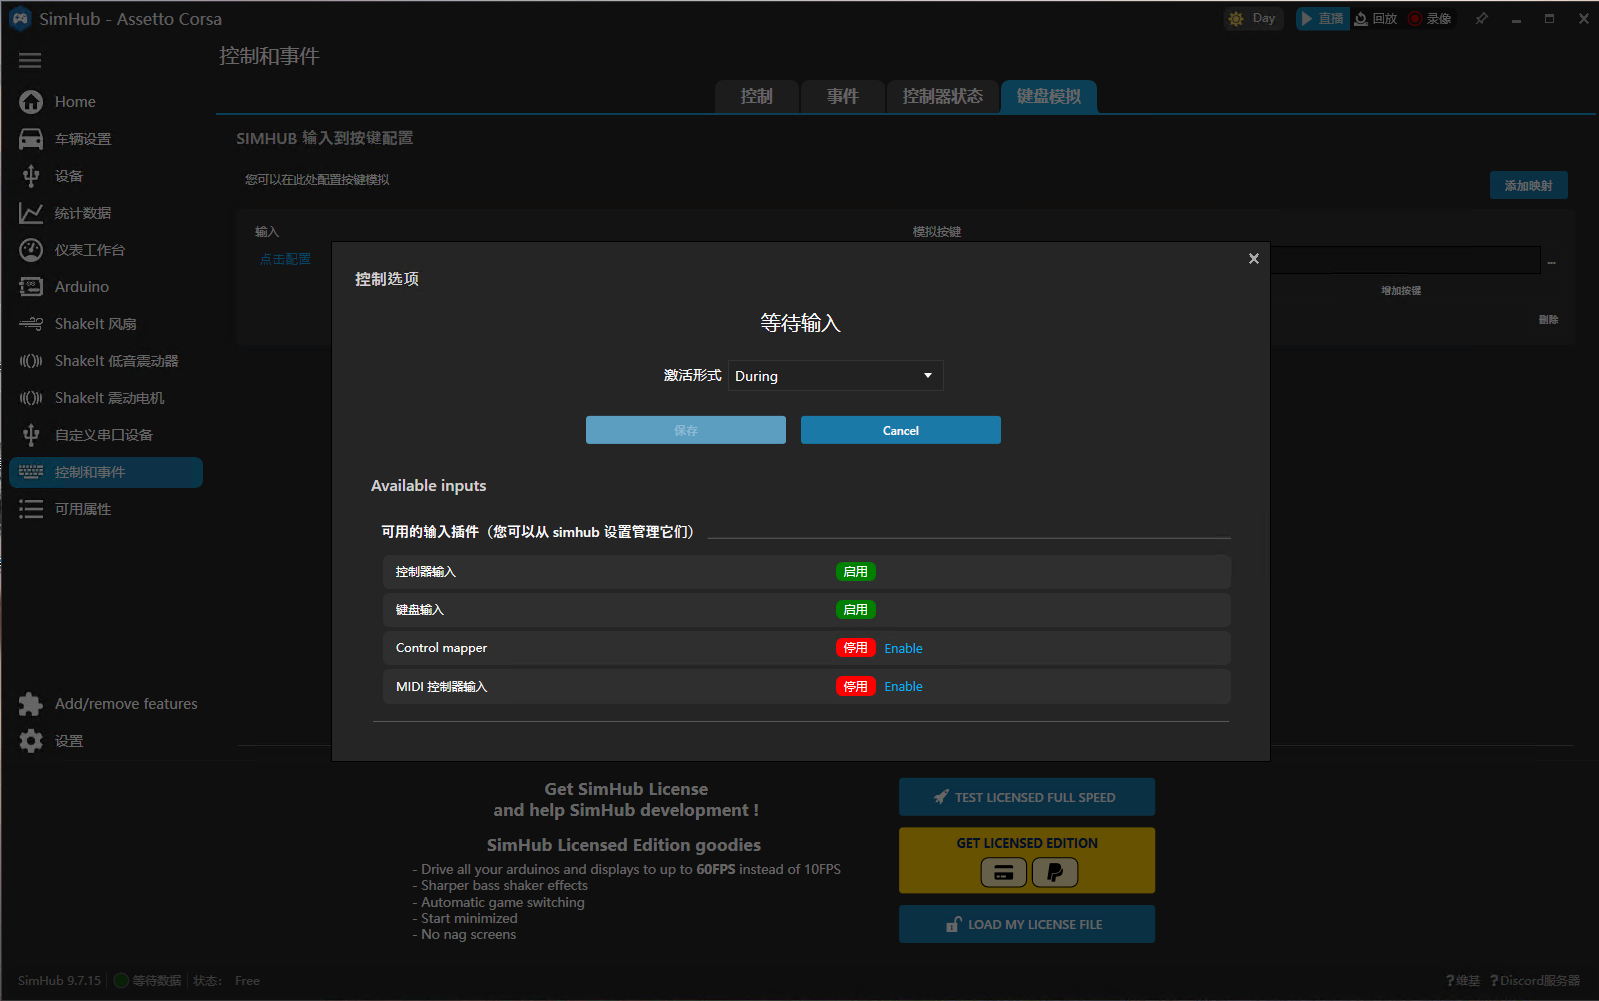Click the Home house icon
This screenshot has width=1599, height=1001.
31,102
